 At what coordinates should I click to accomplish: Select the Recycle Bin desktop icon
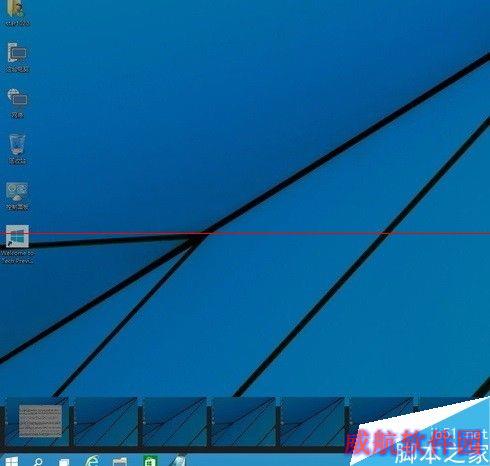coord(17,149)
